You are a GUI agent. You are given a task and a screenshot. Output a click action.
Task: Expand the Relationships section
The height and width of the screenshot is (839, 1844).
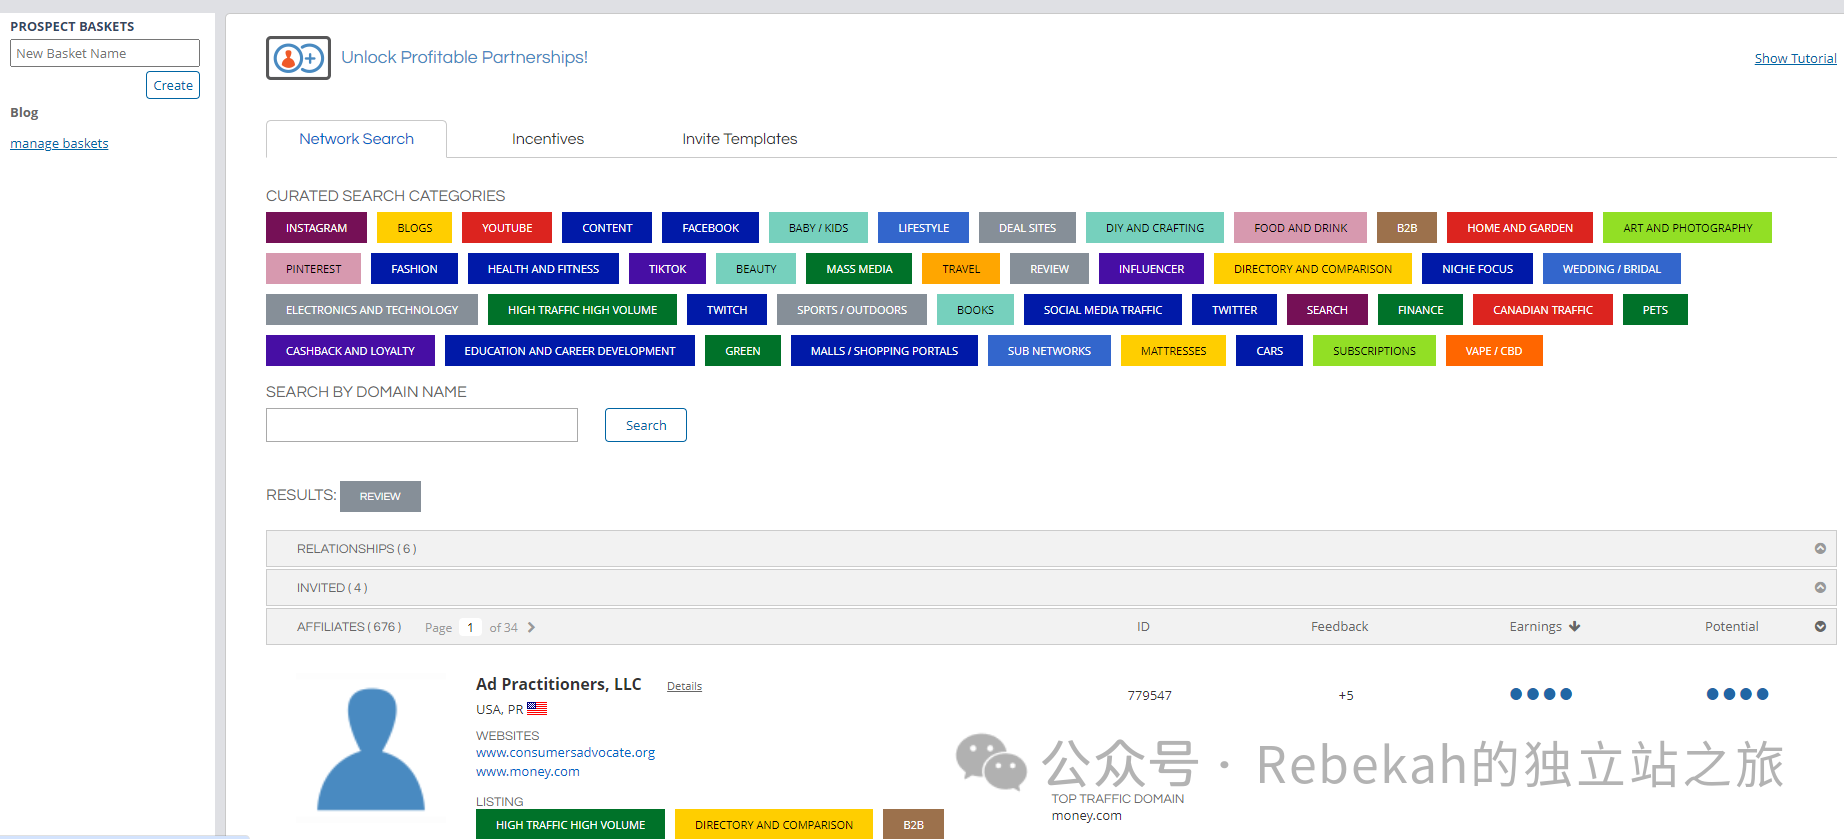(x=1820, y=549)
